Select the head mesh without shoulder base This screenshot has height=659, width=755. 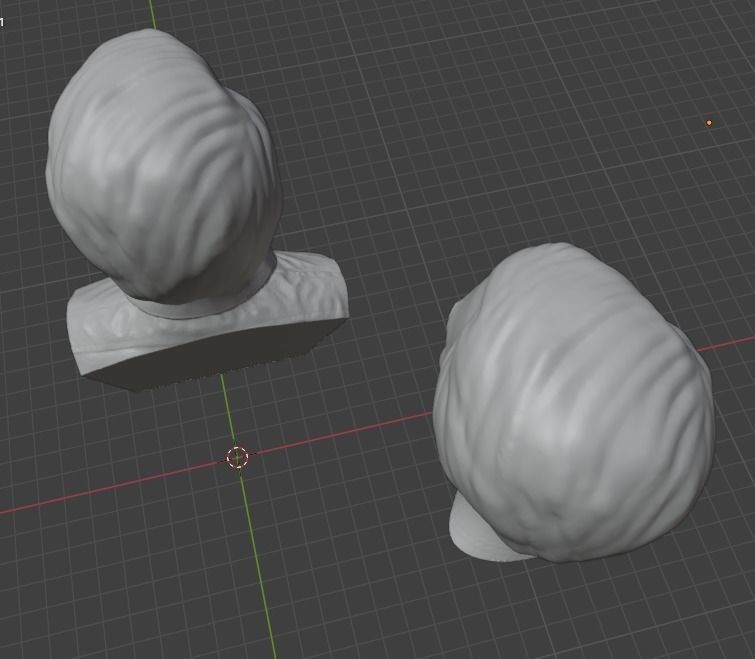click(x=573, y=404)
